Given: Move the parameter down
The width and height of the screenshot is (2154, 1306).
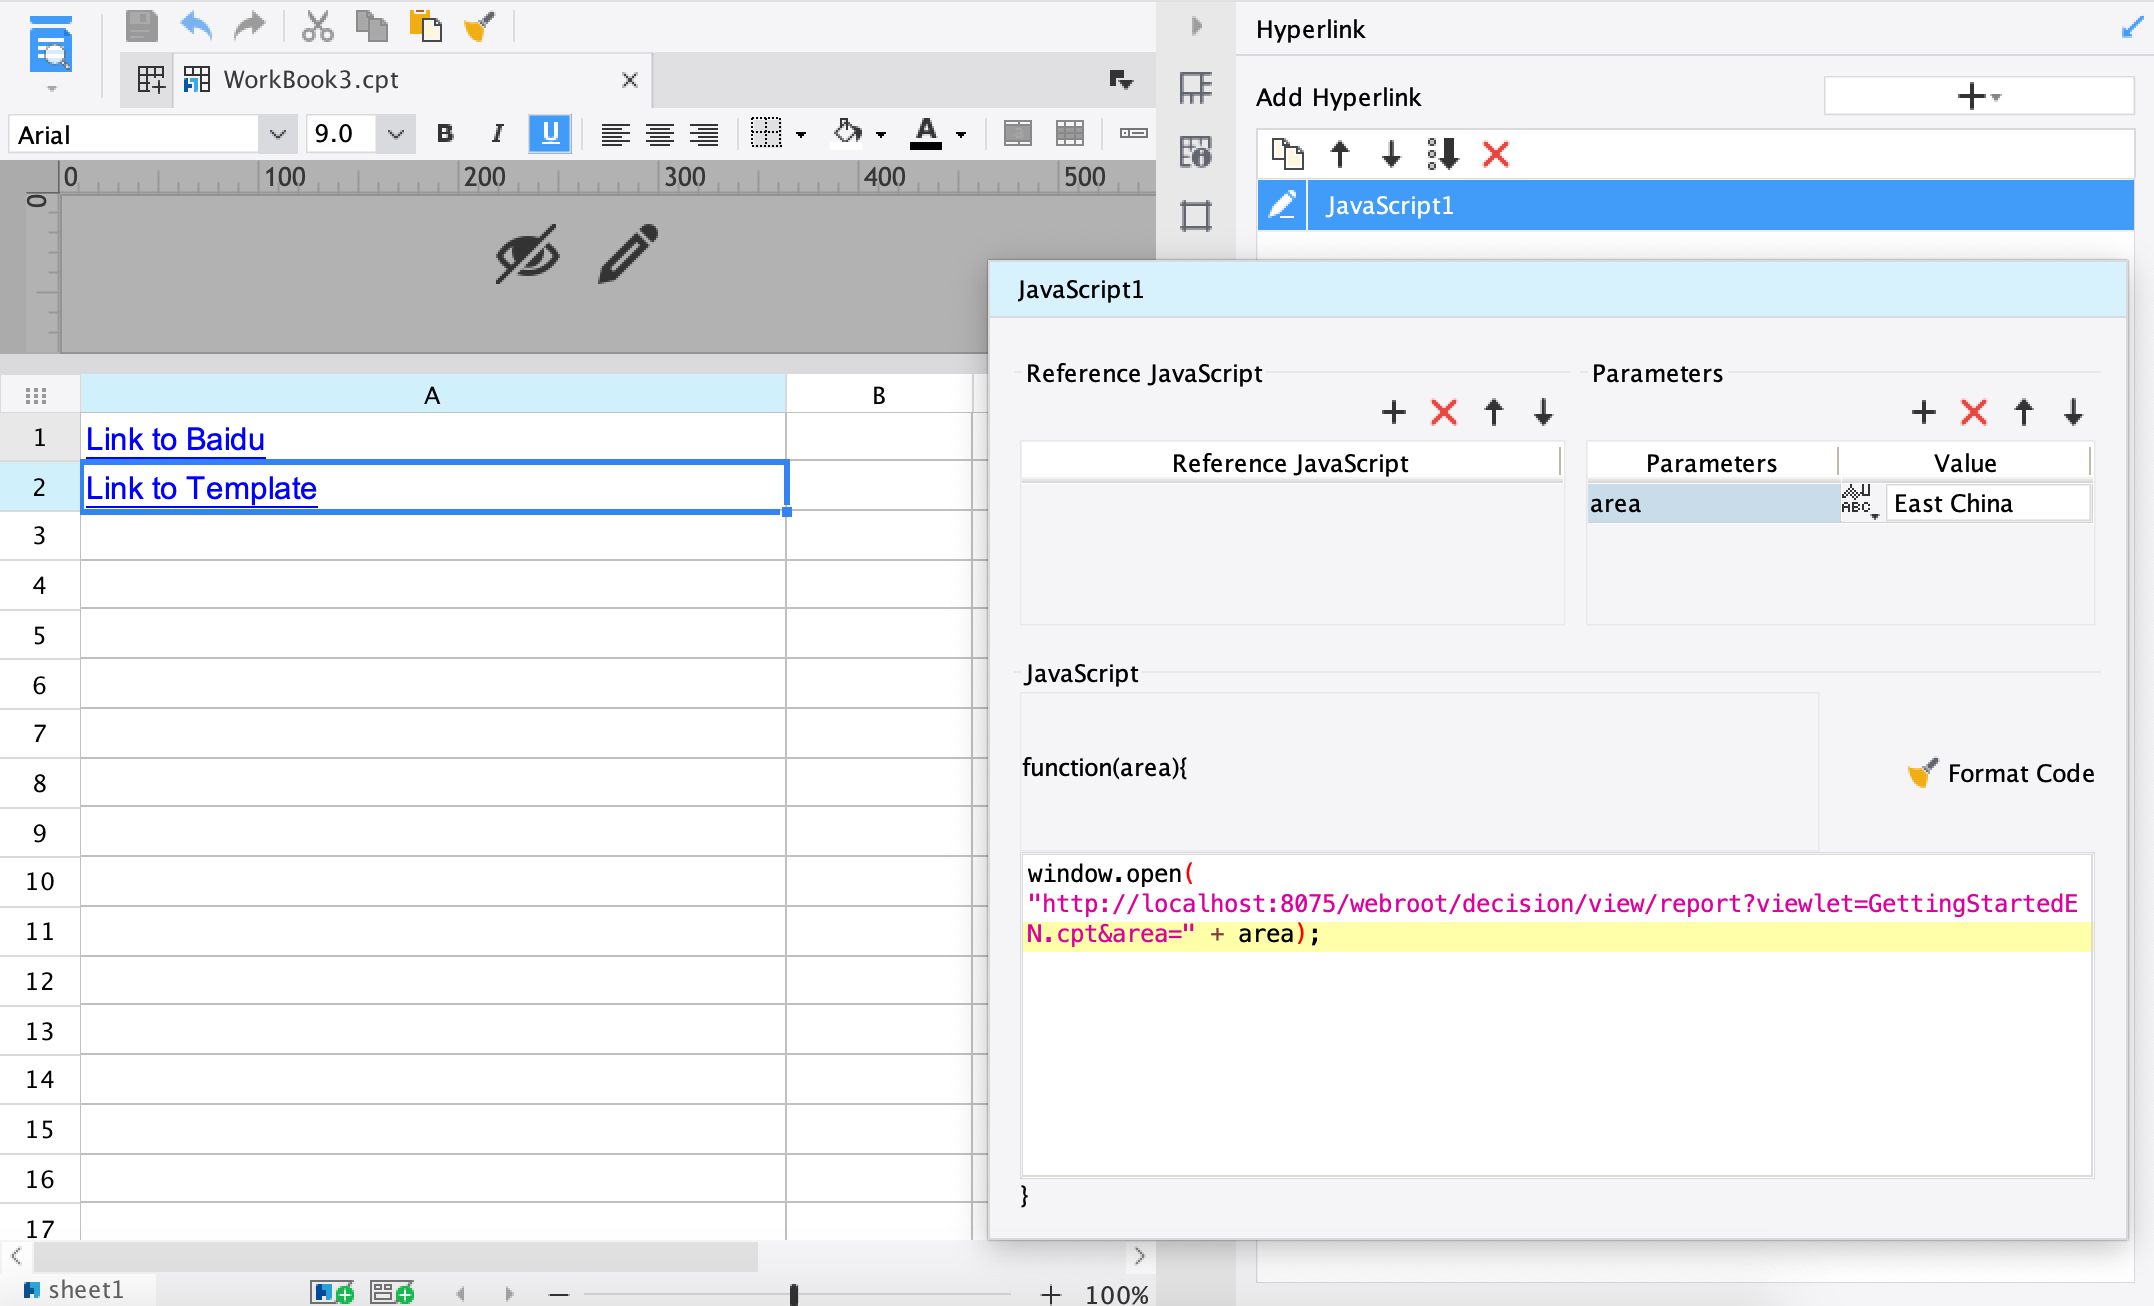Looking at the screenshot, I should click(x=2073, y=412).
